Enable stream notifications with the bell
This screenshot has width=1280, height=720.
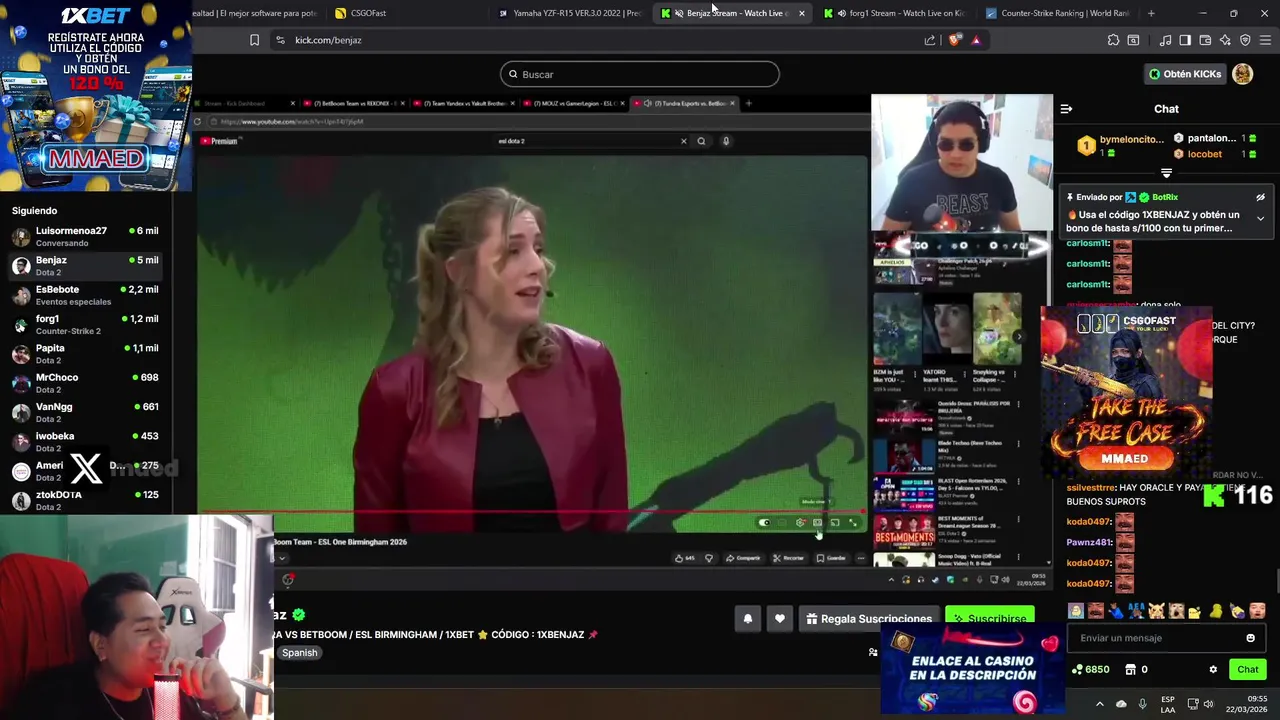pyautogui.click(x=747, y=619)
